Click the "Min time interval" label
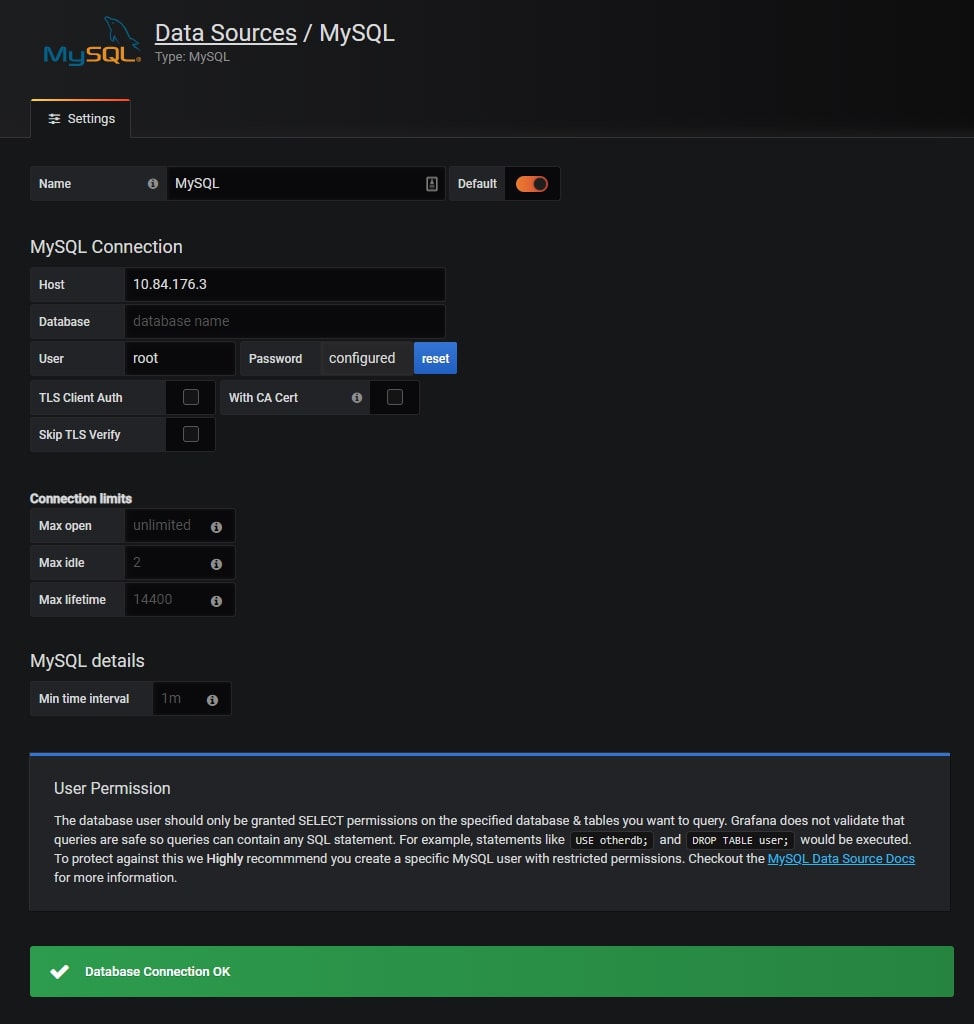 click(x=84, y=699)
